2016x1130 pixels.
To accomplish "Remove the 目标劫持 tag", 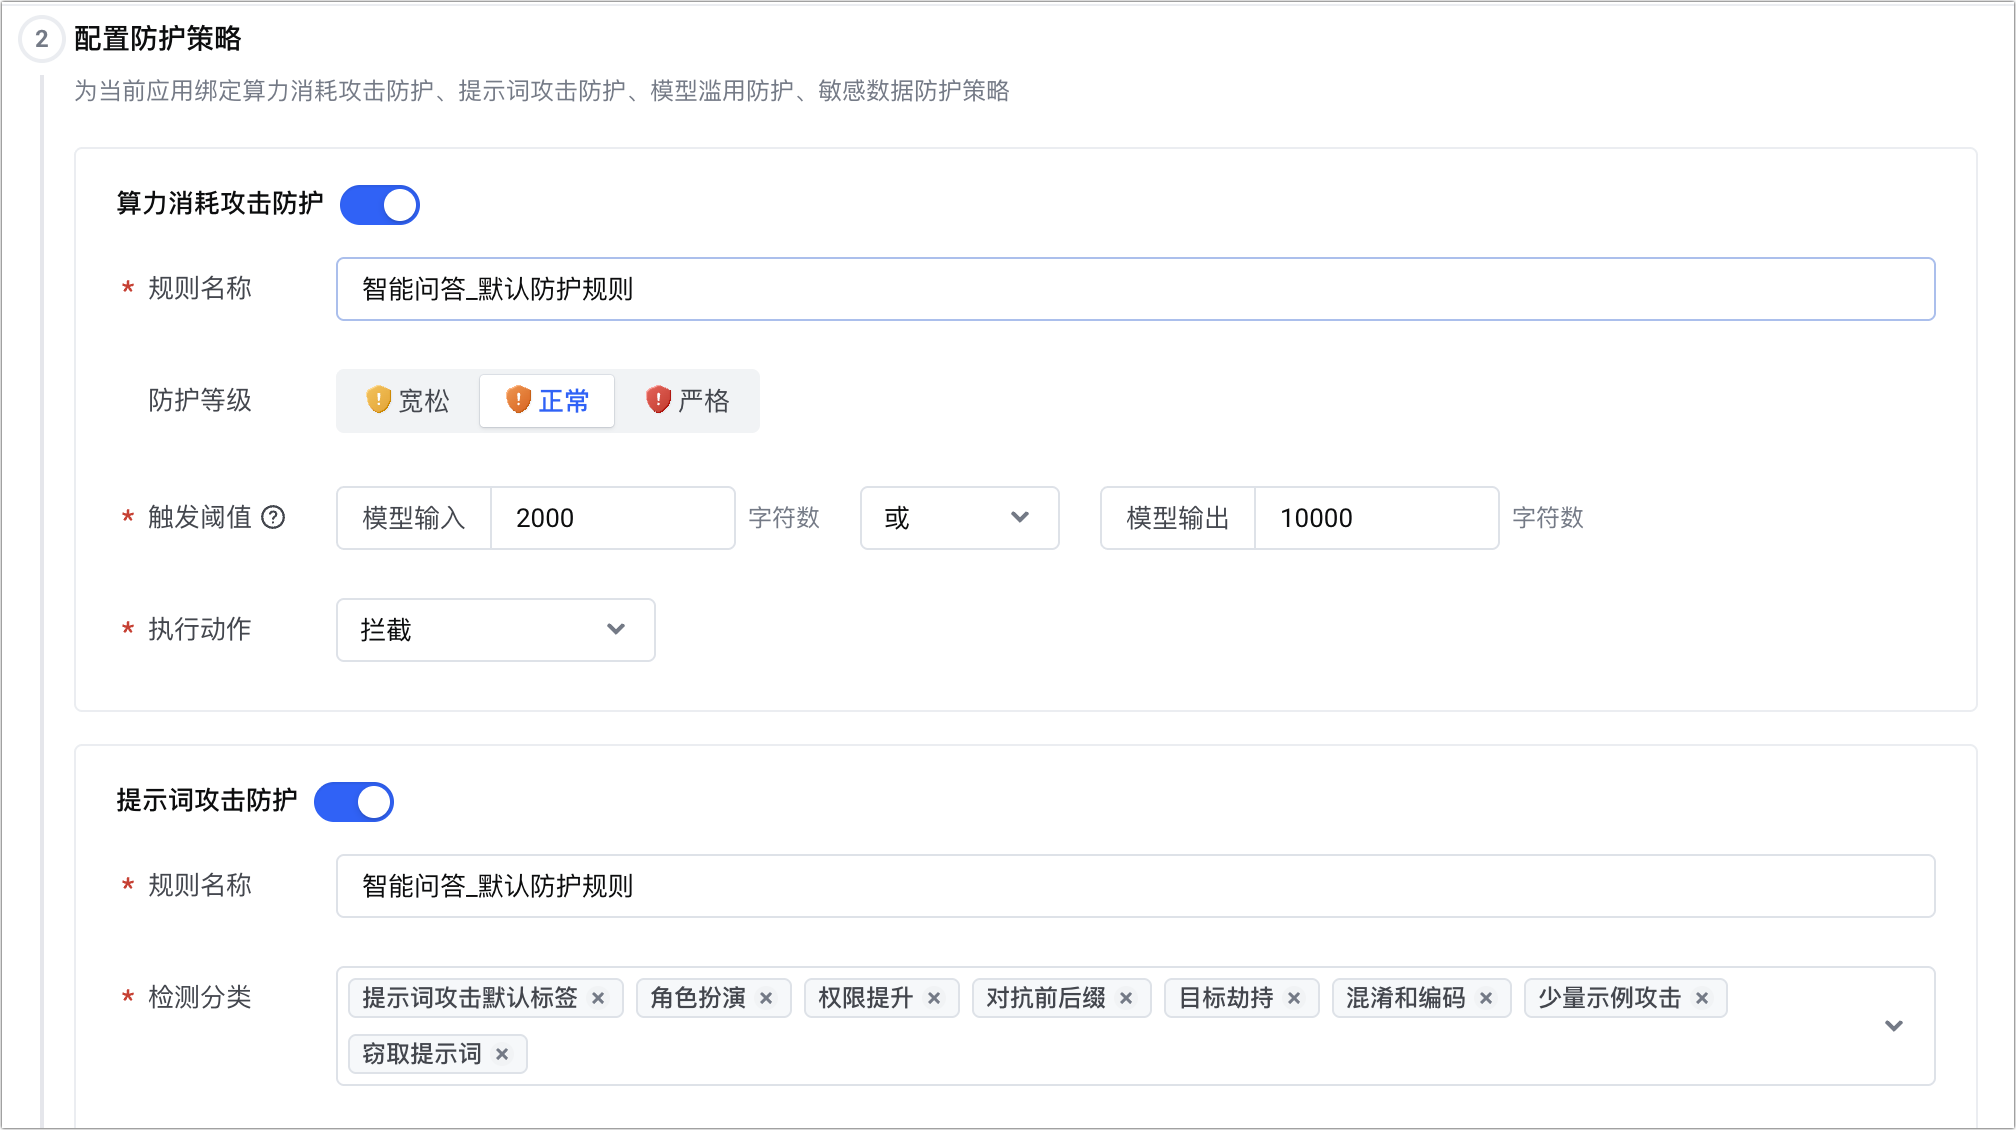I will coord(1294,998).
